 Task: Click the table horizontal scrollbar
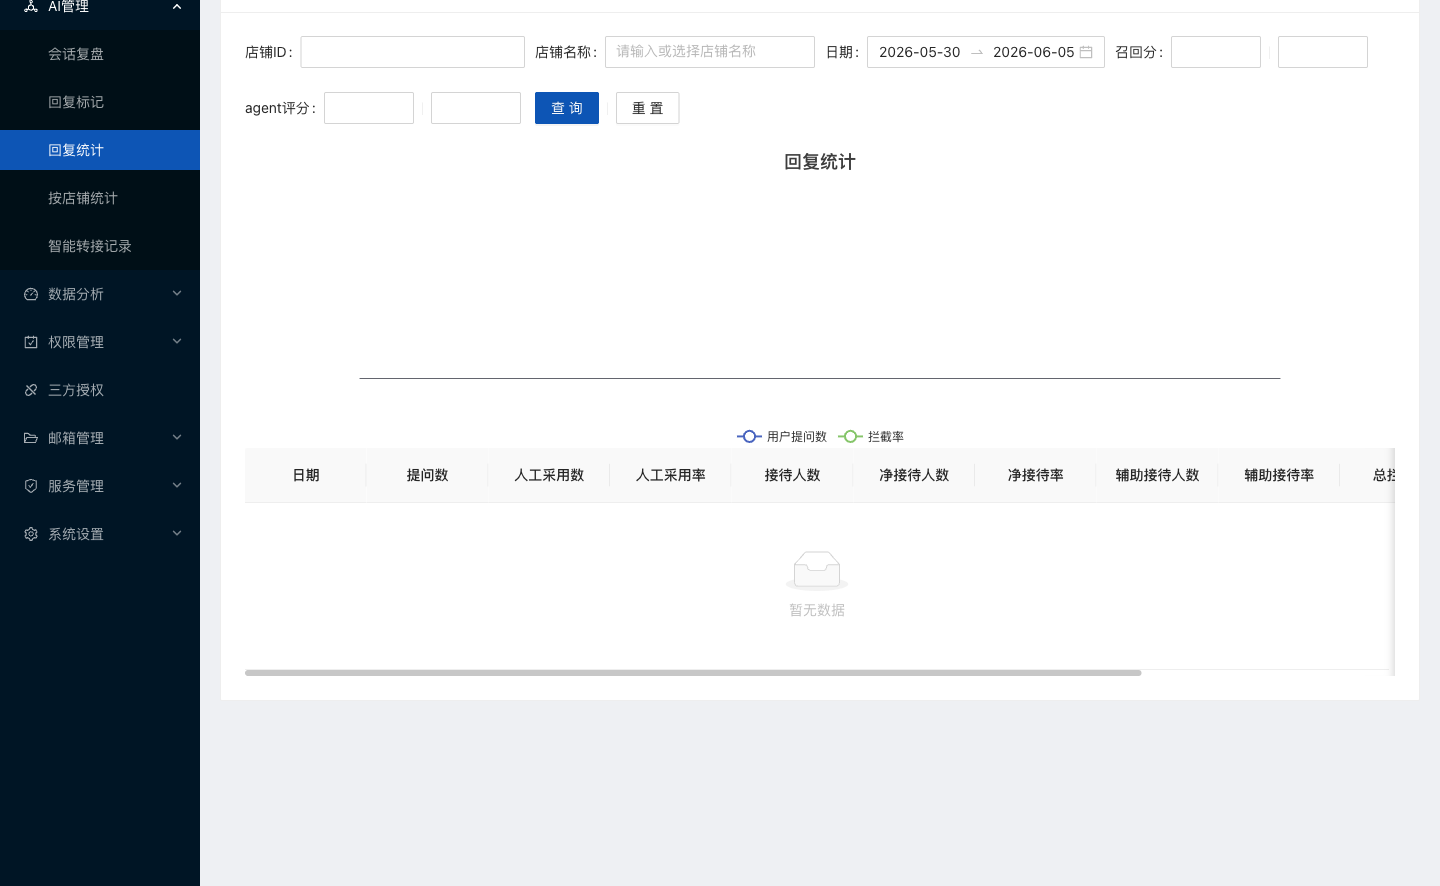pos(693,673)
